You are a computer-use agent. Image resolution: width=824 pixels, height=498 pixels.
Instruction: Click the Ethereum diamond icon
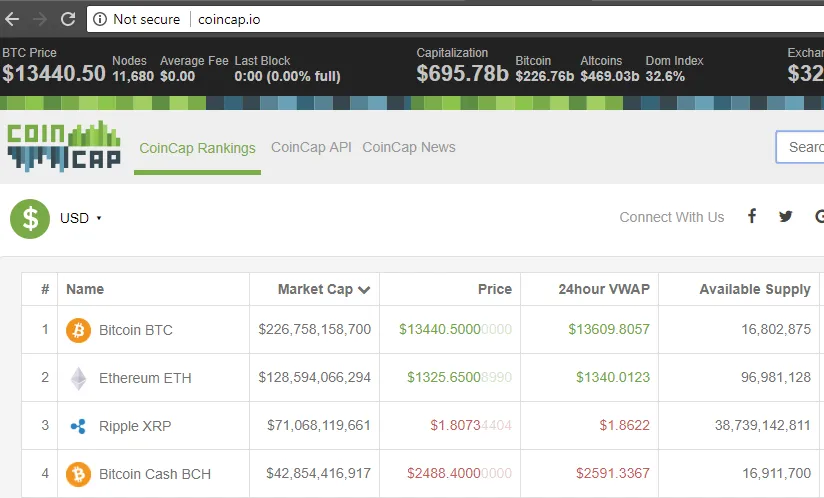pyautogui.click(x=78, y=378)
